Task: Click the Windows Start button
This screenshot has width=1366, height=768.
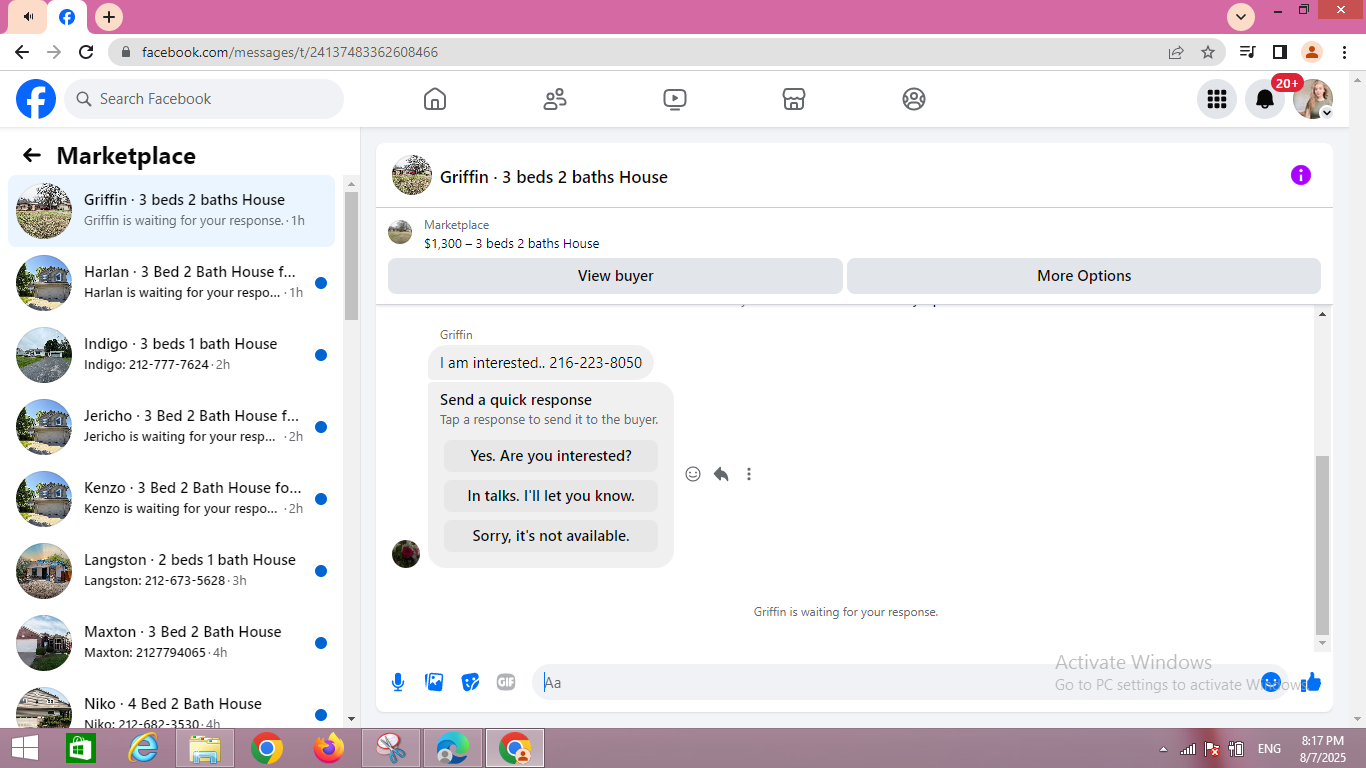Action: [x=24, y=748]
